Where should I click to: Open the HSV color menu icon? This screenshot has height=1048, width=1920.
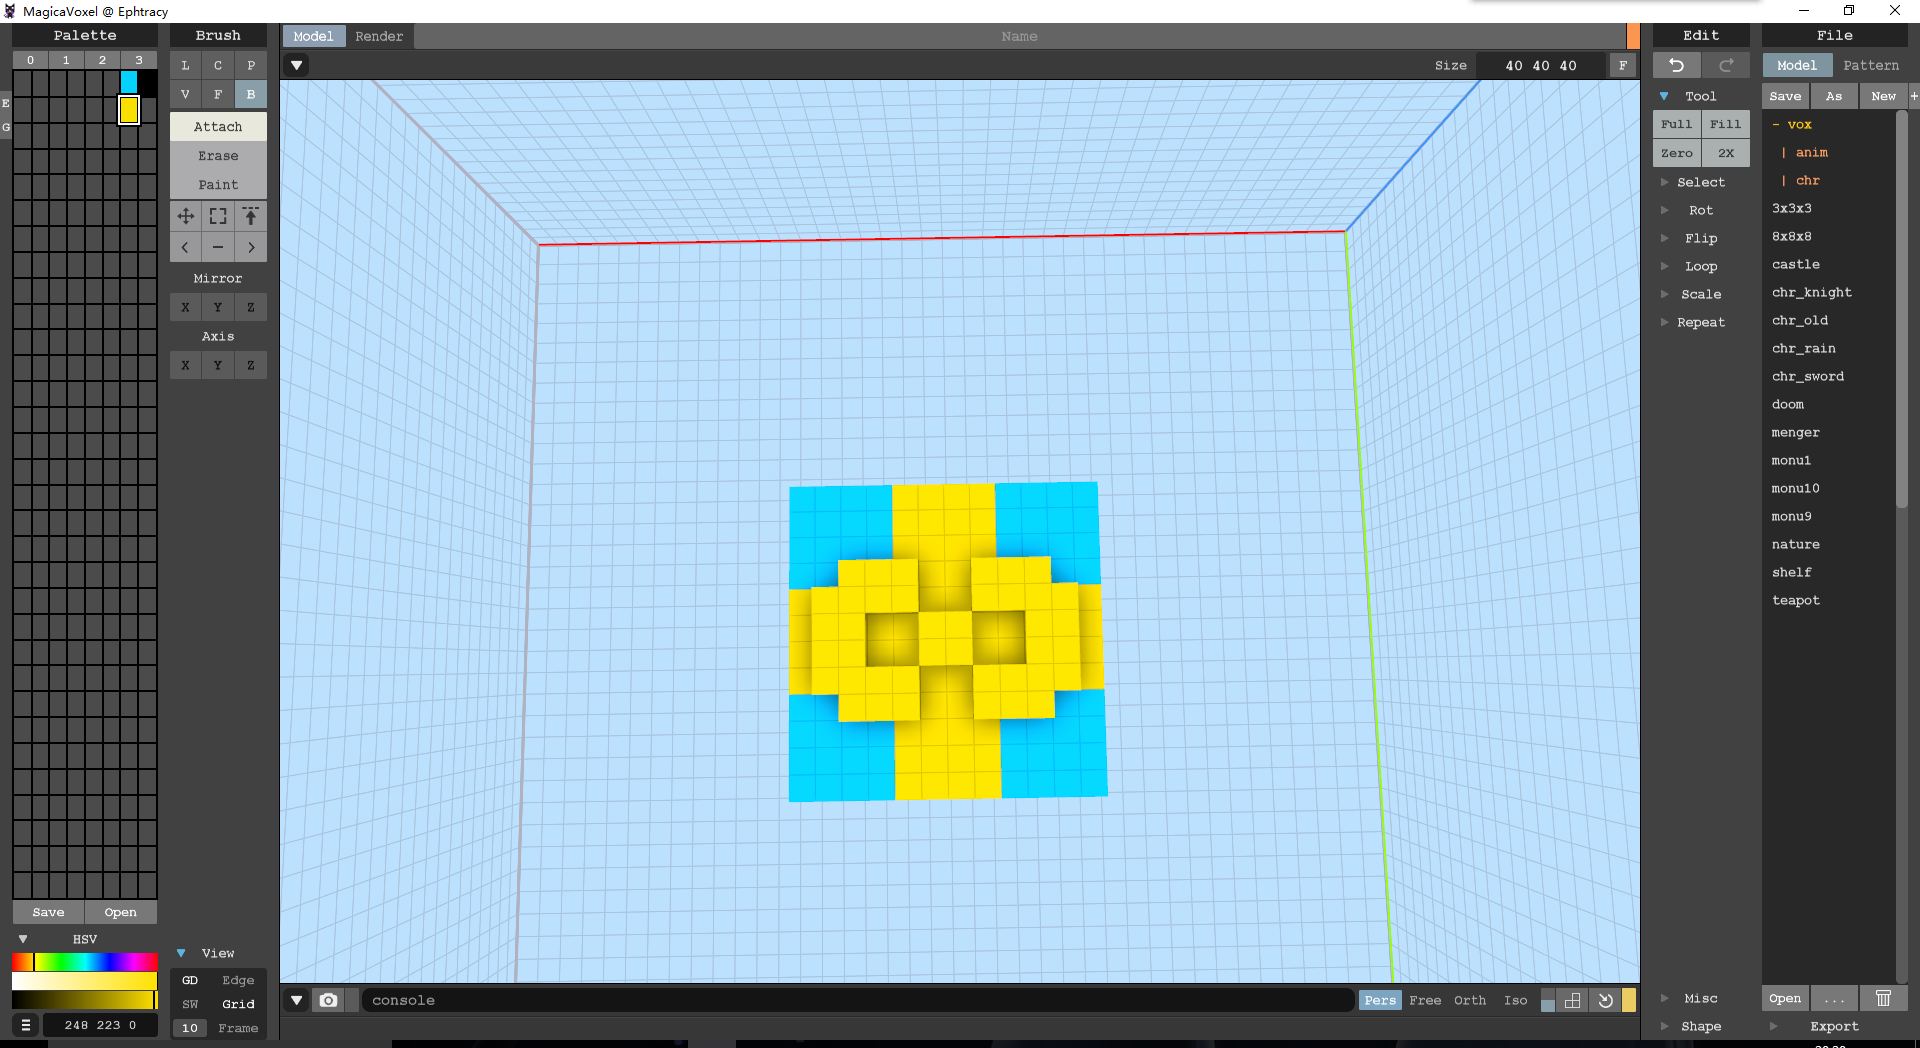click(x=26, y=1025)
